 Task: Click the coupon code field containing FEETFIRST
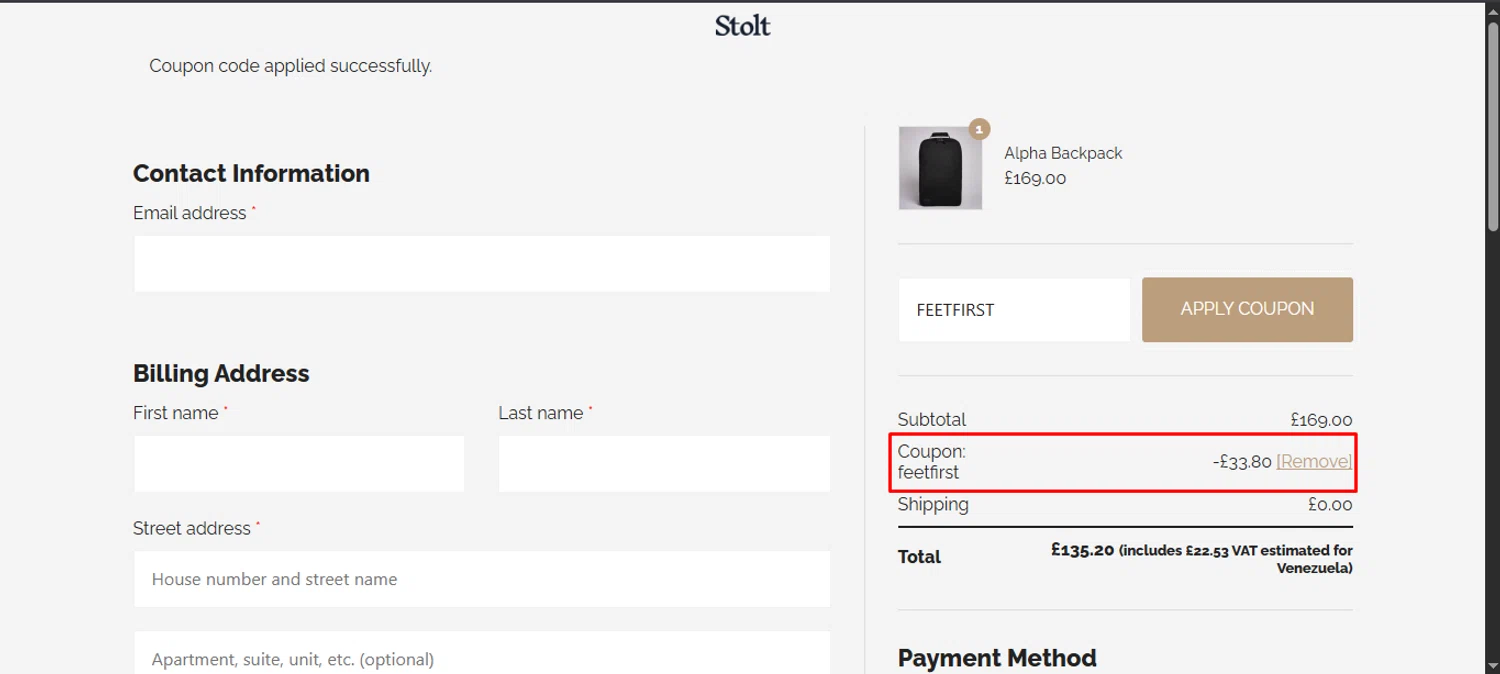pos(1014,310)
